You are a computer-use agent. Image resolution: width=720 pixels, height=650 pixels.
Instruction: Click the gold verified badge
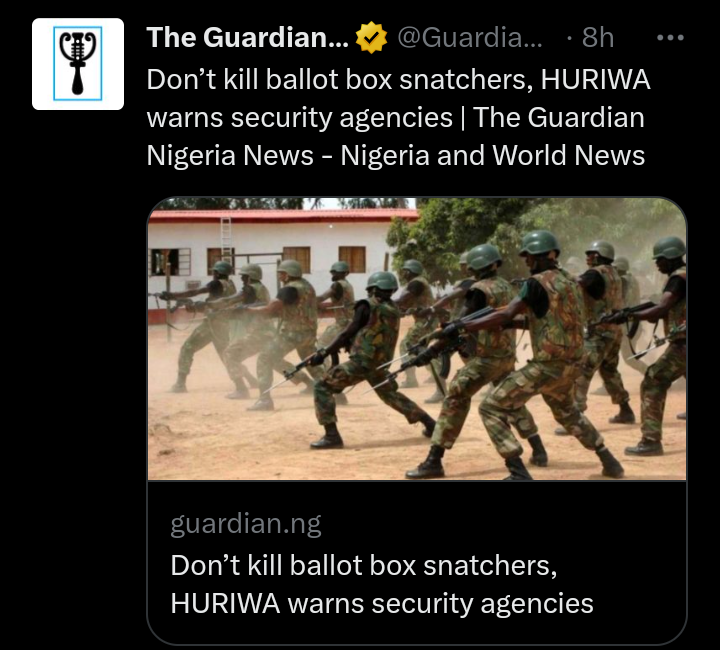(371, 38)
